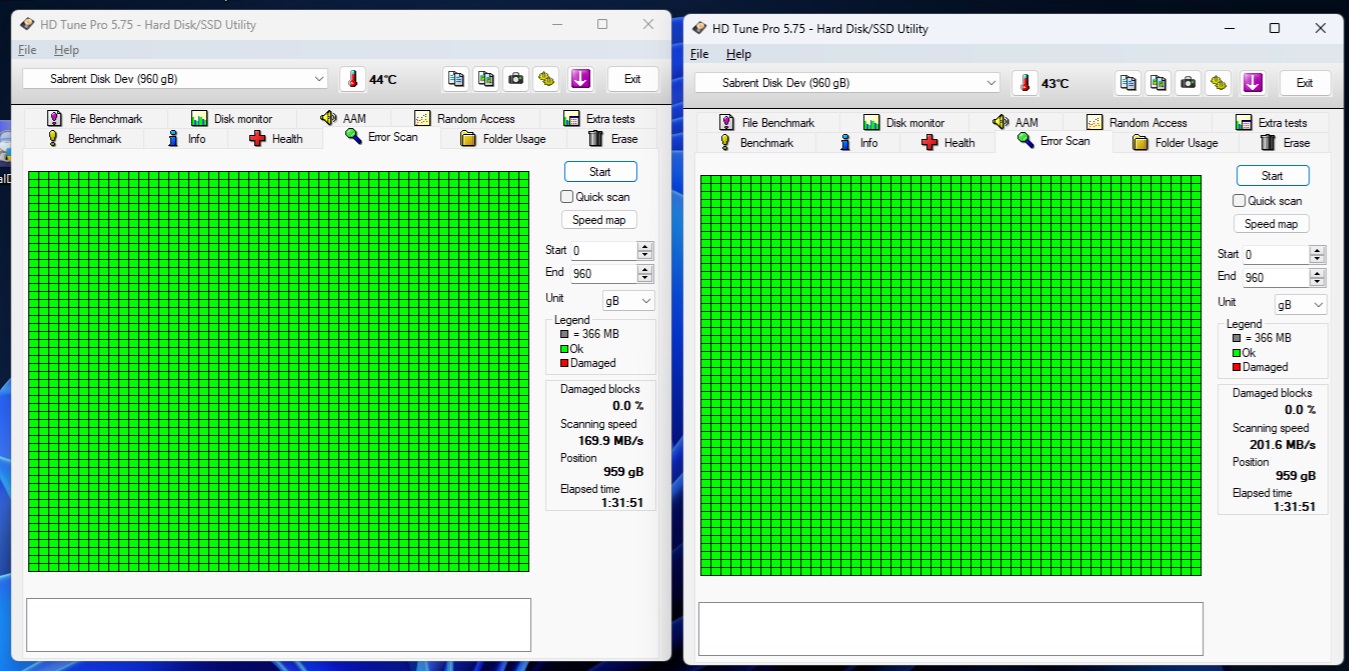The image size is (1352, 671).
Task: Switch to Health tab in left window
Action: tap(276, 139)
